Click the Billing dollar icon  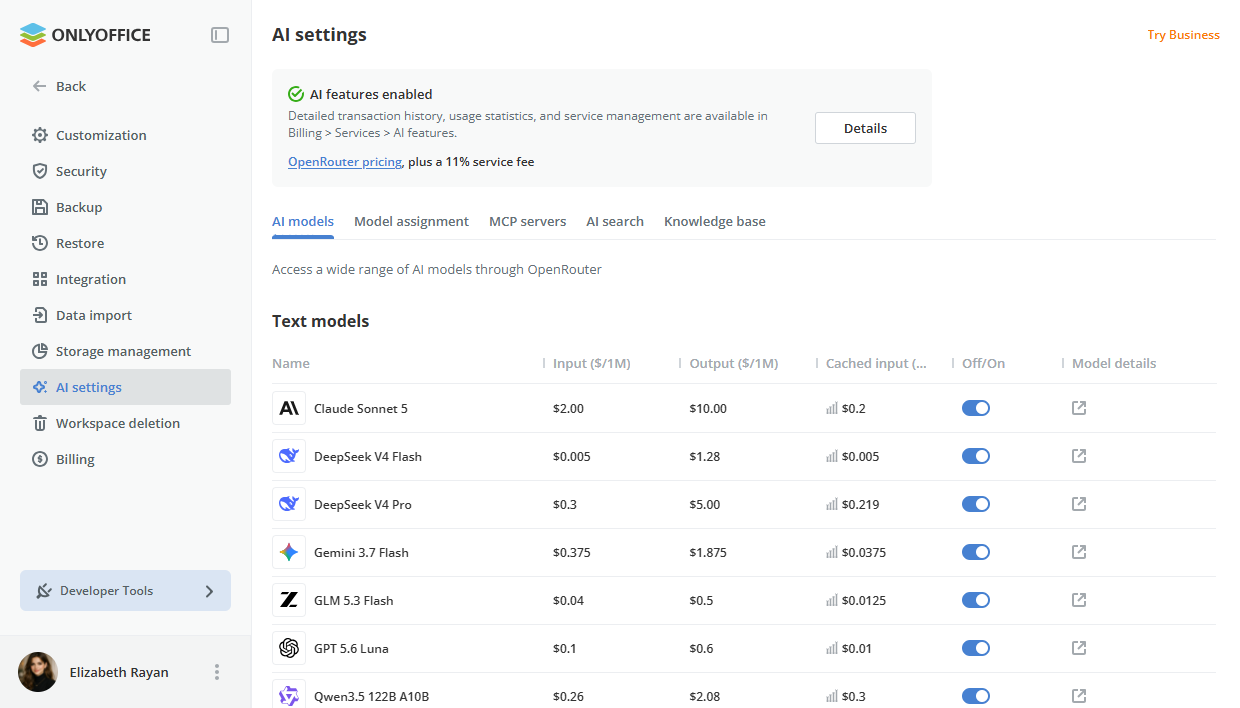(40, 459)
